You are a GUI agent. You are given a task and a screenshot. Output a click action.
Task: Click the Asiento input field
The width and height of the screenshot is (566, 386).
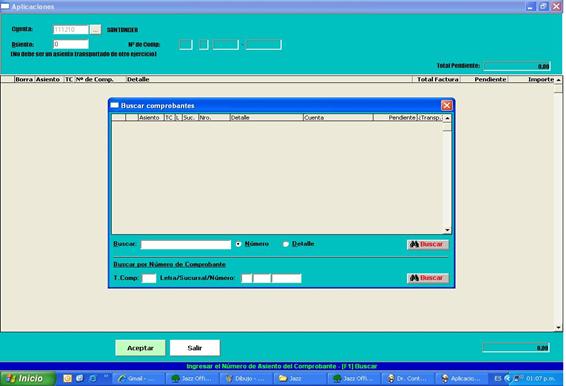[x=71, y=44]
